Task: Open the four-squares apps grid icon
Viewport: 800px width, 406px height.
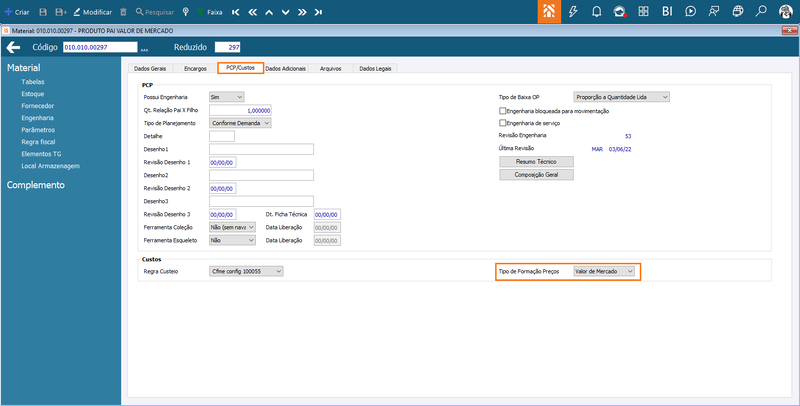Action: click(x=643, y=11)
